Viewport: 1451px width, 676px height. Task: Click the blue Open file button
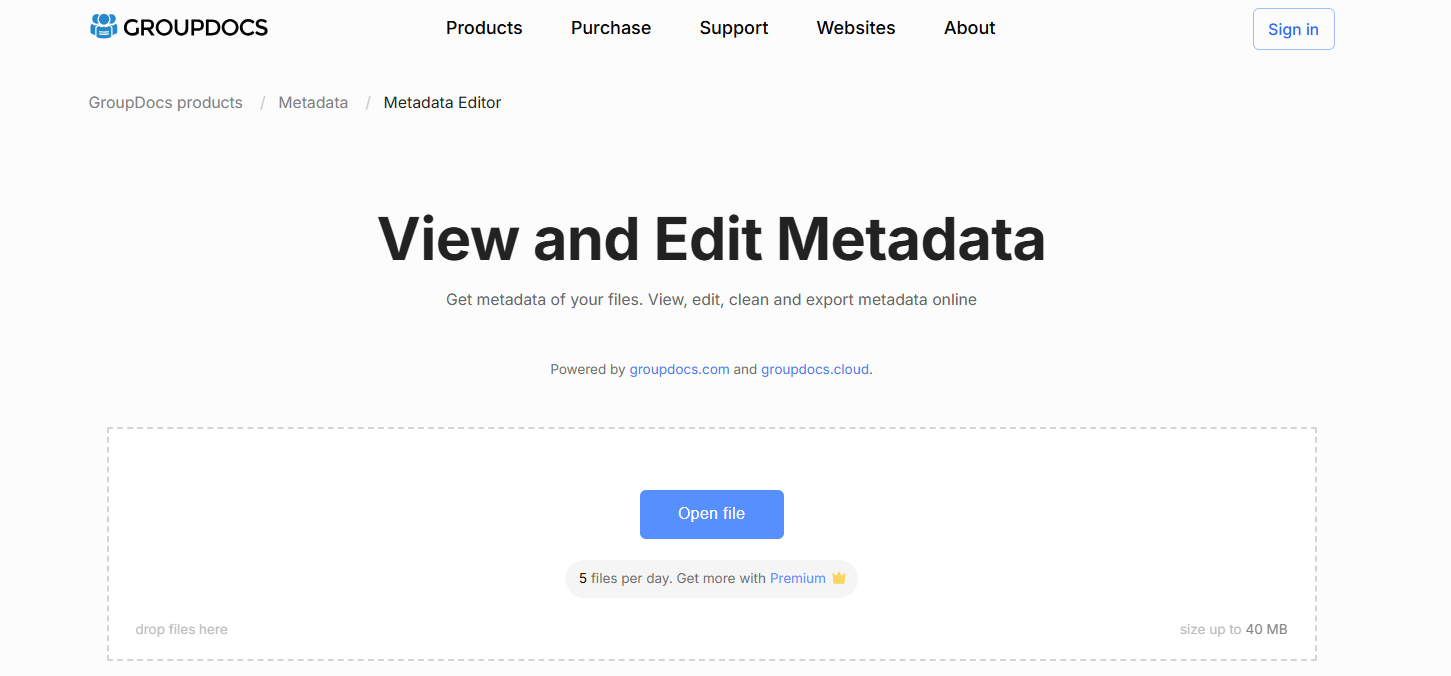pos(712,514)
